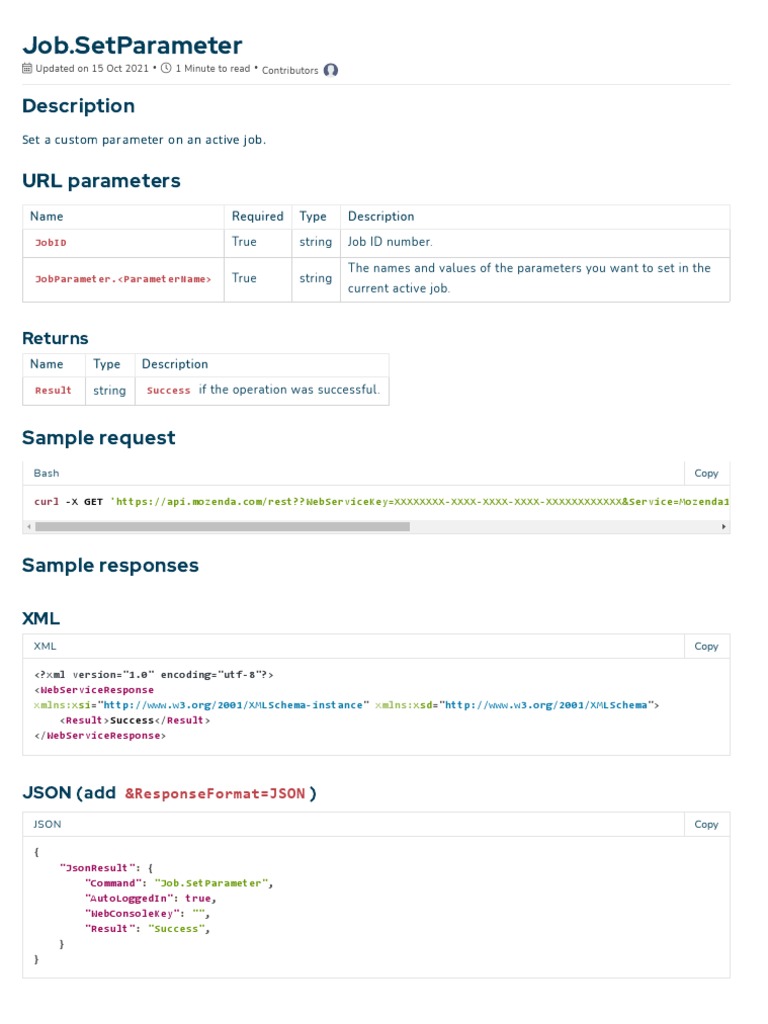Click the 'Bash' code block label
This screenshot has width=768, height=1024.
(46, 473)
